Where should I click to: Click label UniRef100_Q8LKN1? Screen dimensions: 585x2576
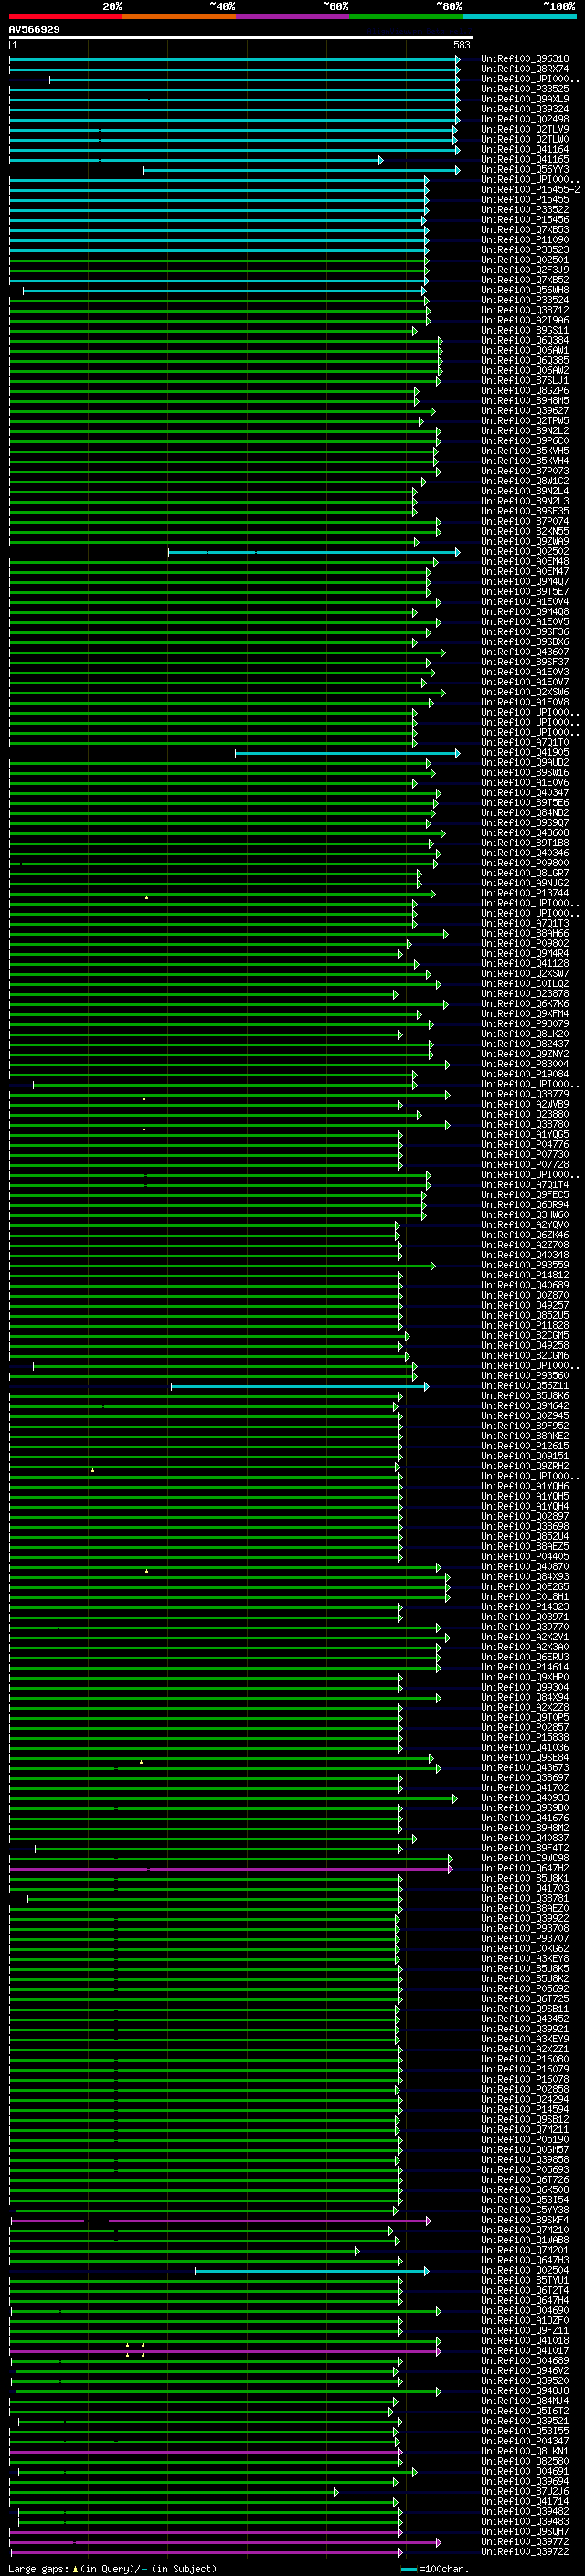coord(525,2451)
